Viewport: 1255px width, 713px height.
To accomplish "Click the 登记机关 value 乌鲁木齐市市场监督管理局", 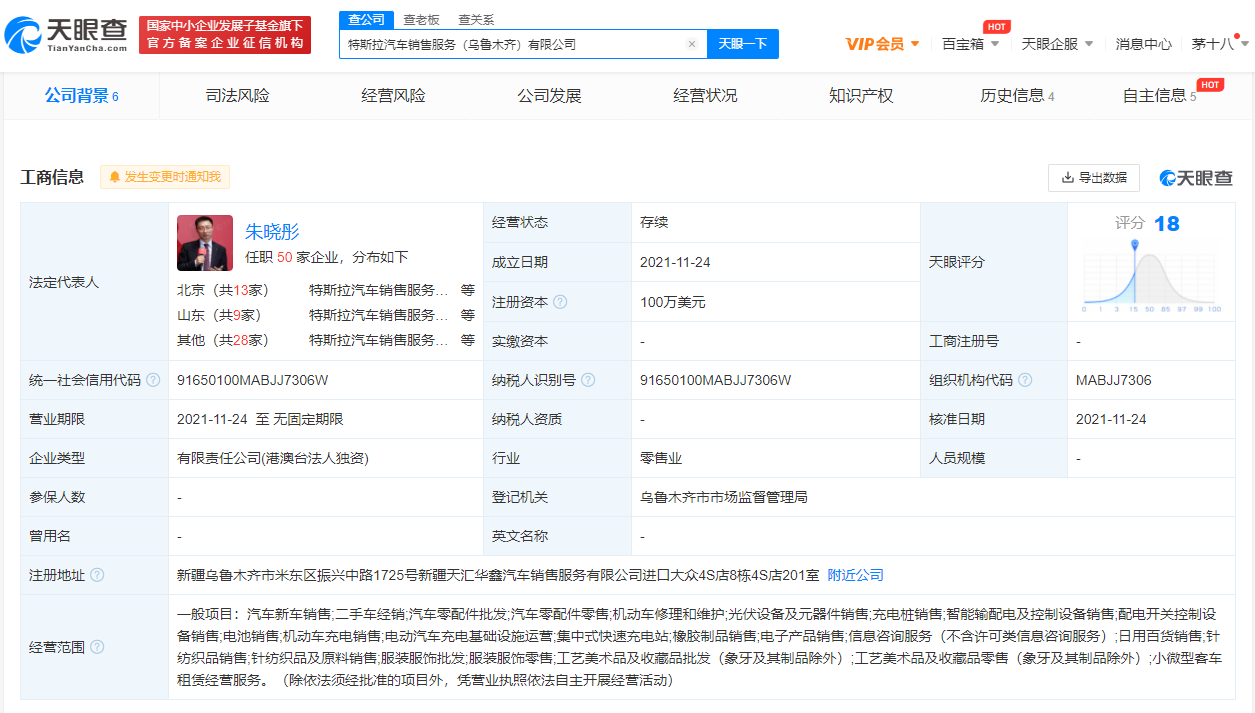I will tap(724, 497).
